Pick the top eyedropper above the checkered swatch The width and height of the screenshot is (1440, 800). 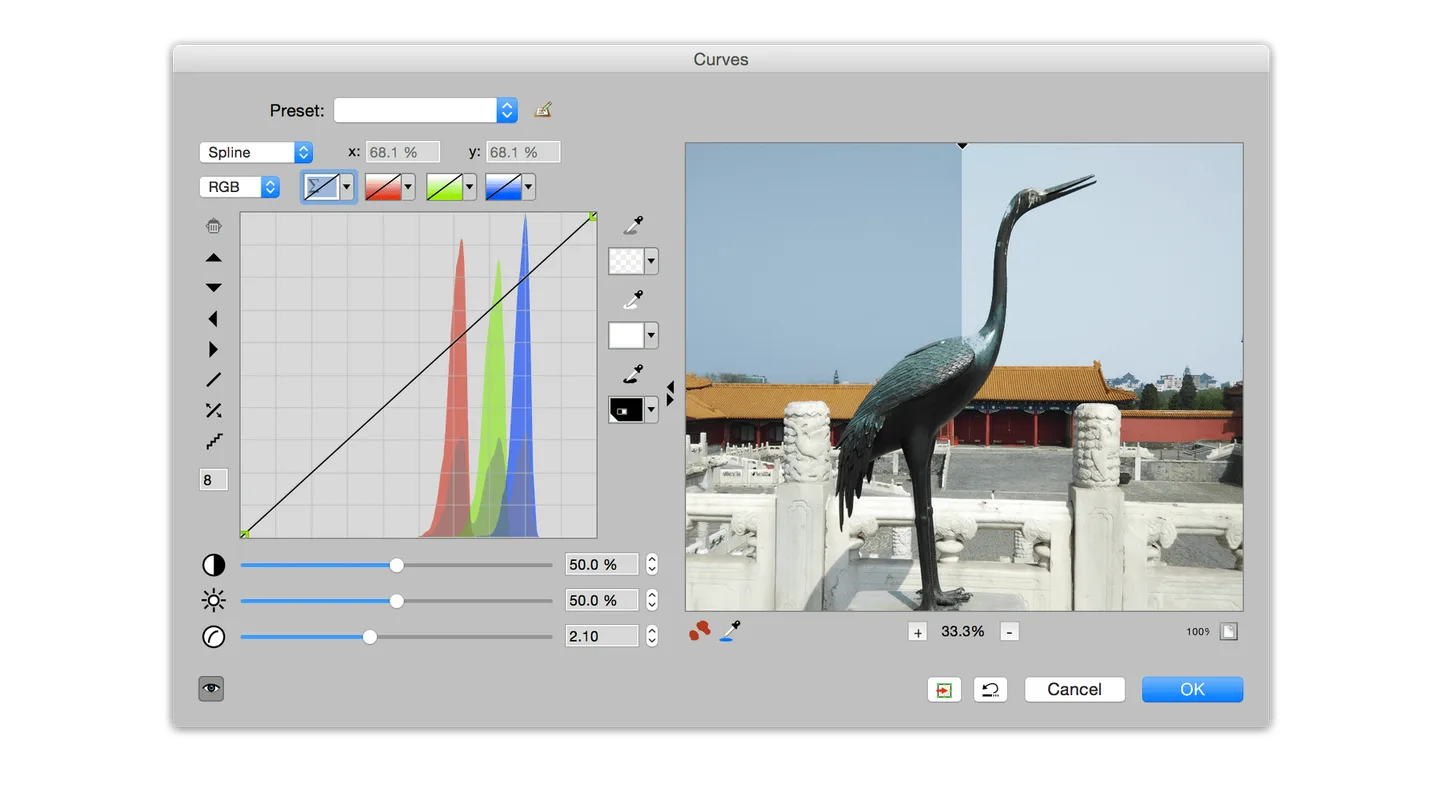[632, 225]
